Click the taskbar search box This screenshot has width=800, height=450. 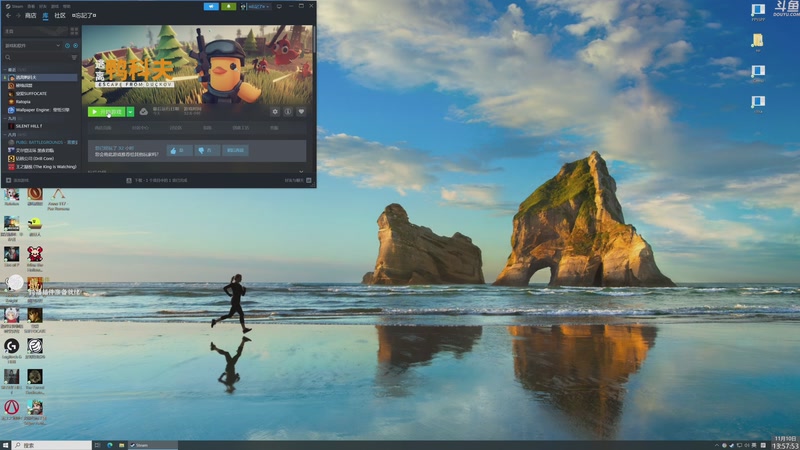(52, 445)
